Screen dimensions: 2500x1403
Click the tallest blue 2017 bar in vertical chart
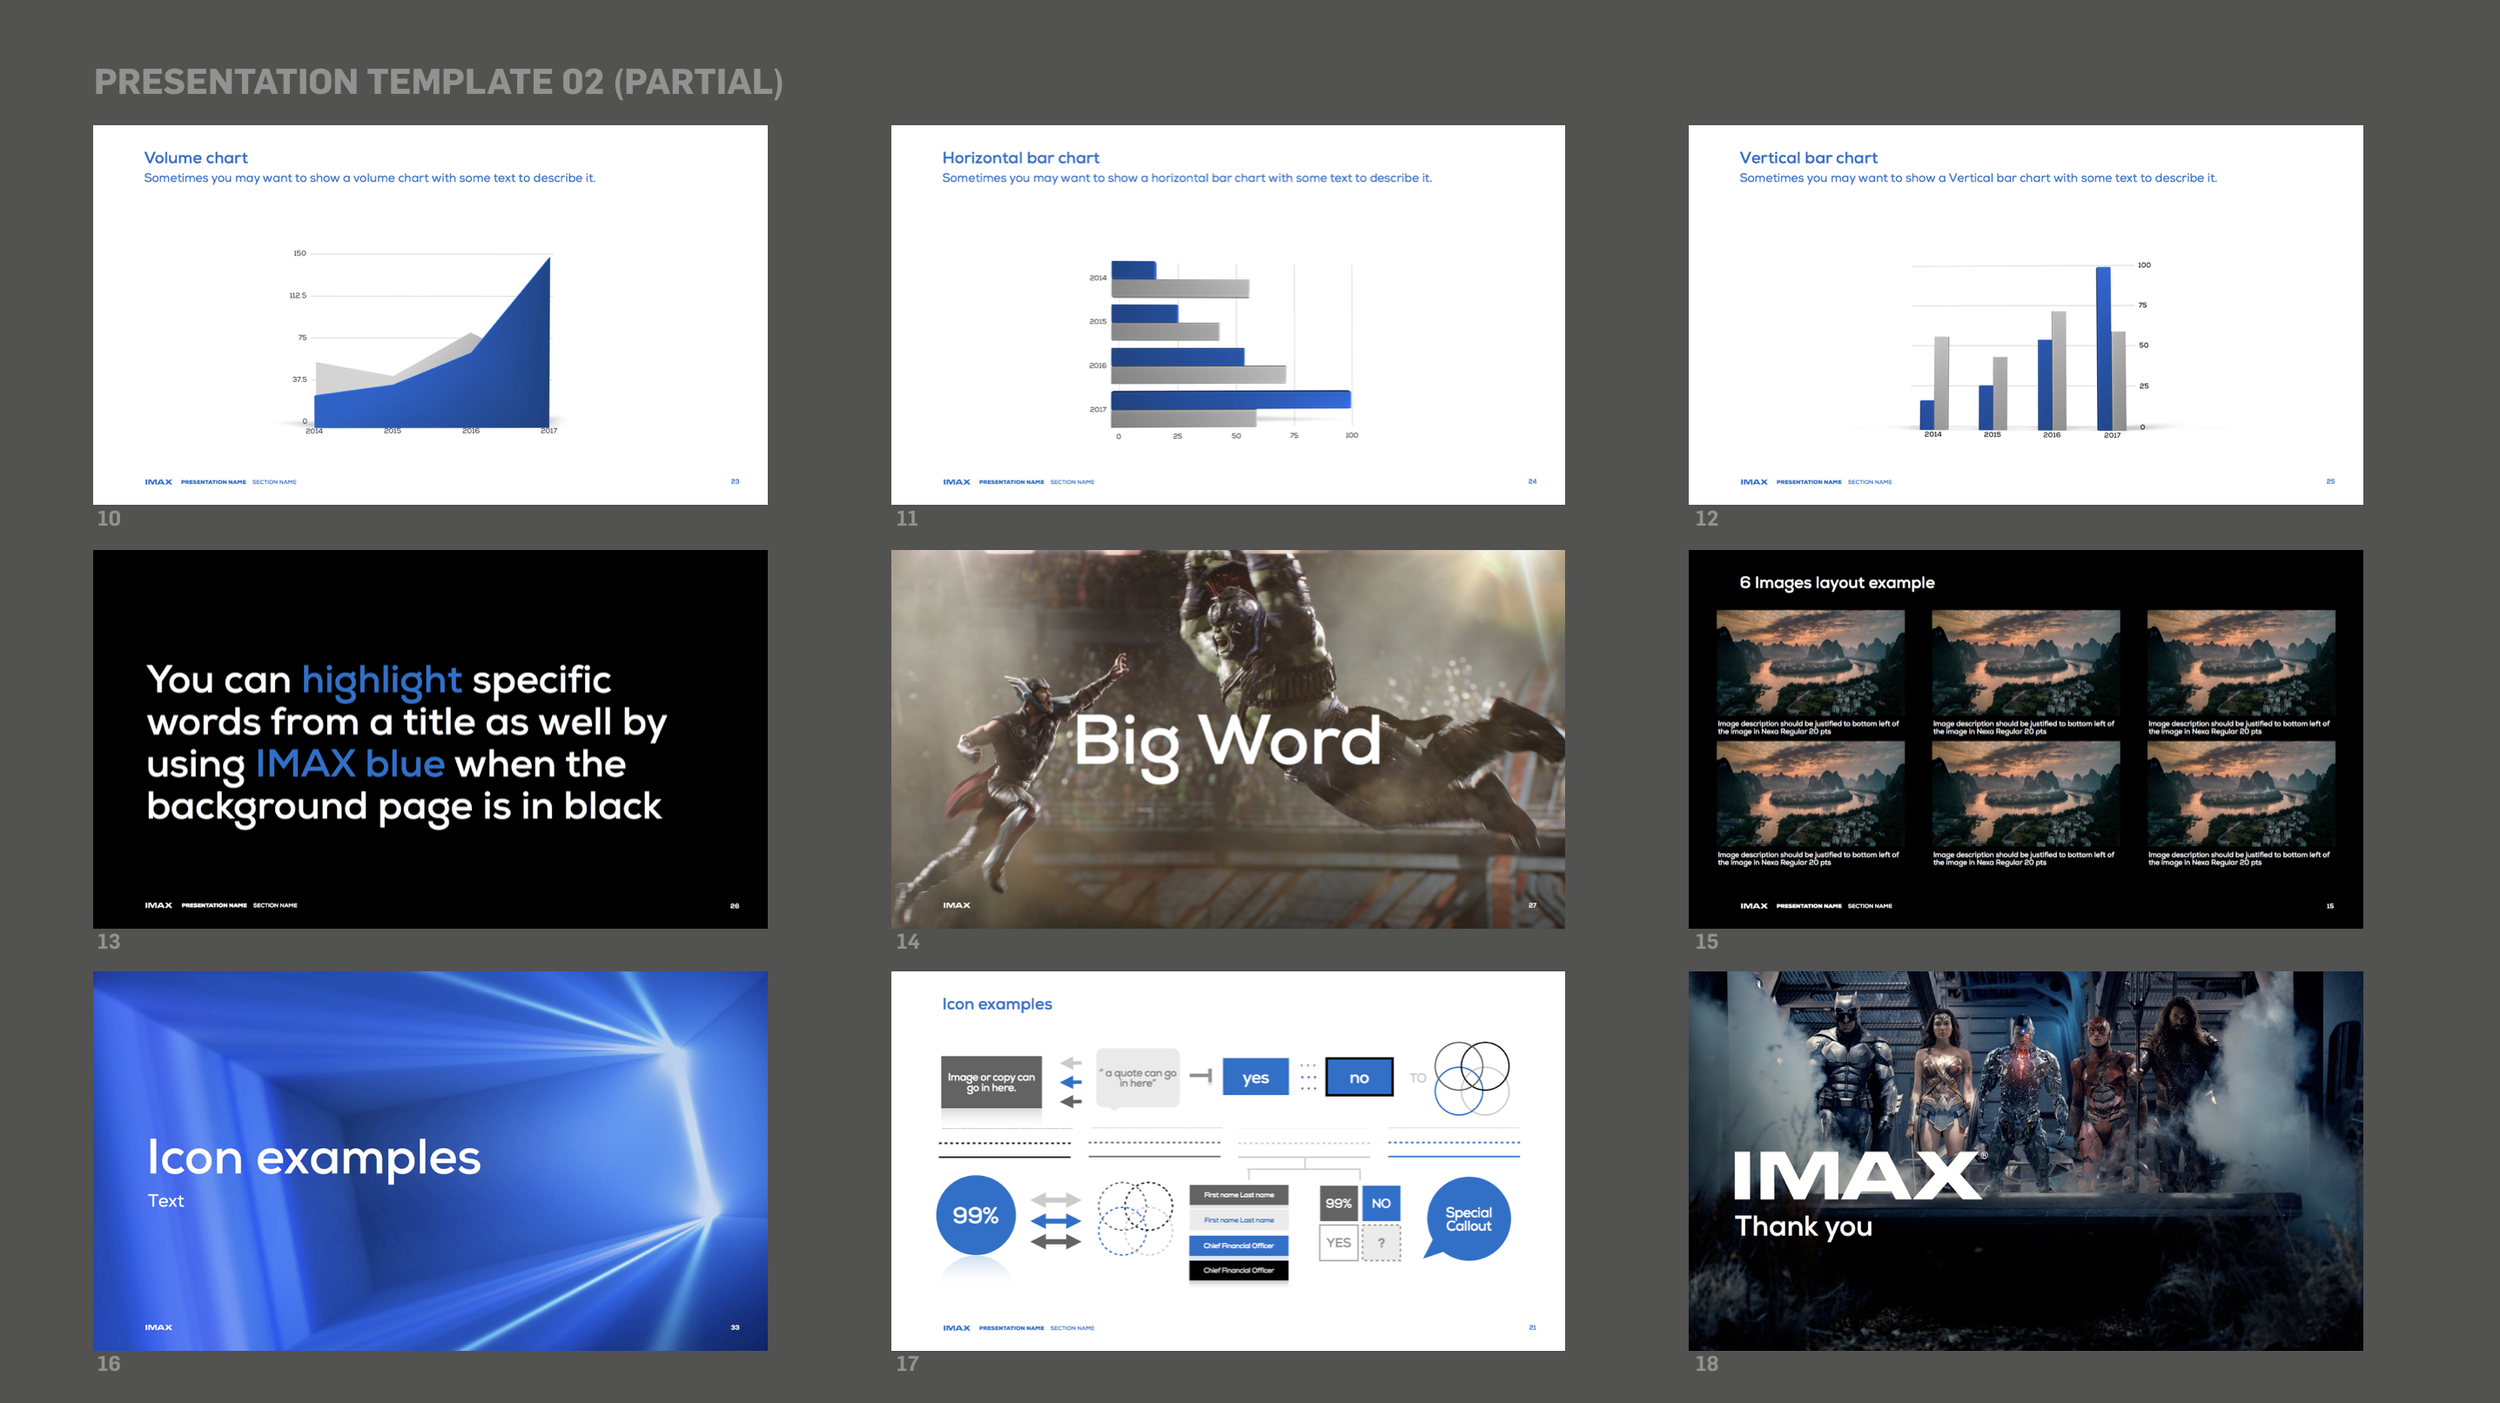tap(2103, 348)
